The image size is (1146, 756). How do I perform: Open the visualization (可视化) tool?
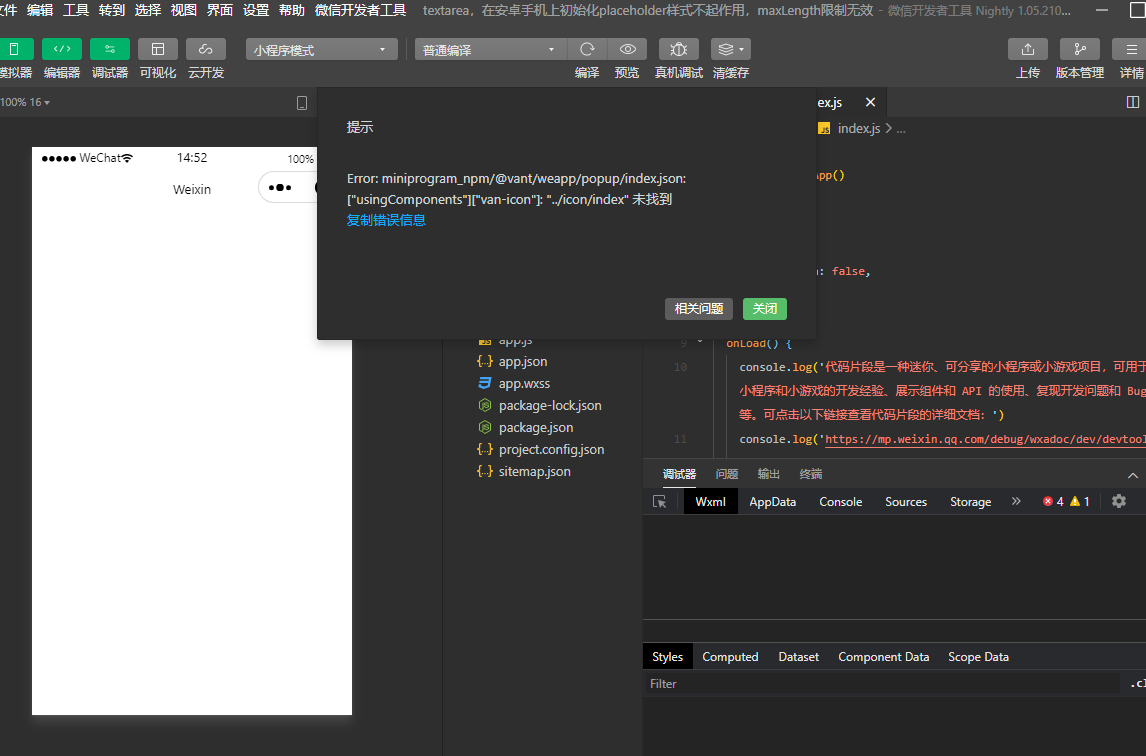click(x=158, y=49)
